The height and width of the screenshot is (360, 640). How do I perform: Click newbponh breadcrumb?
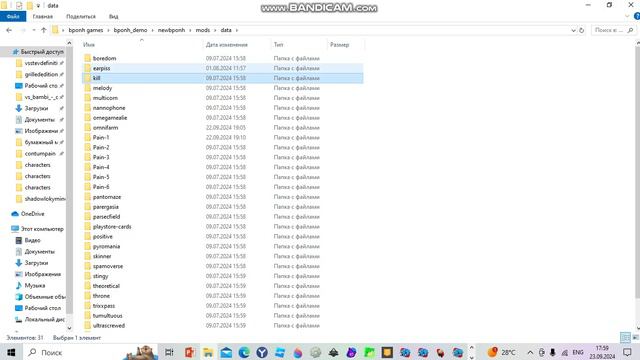tap(171, 30)
